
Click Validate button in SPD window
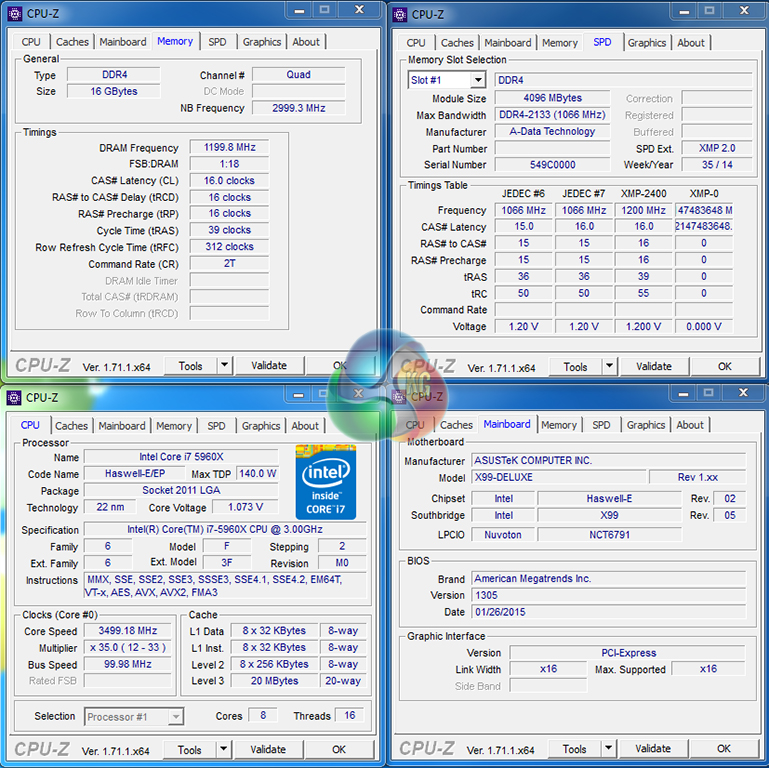[654, 367]
